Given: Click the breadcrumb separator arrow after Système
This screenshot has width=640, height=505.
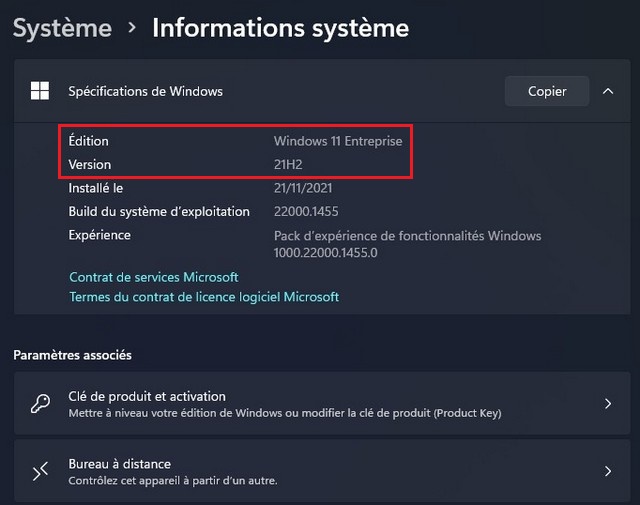Looking at the screenshot, I should (131, 28).
